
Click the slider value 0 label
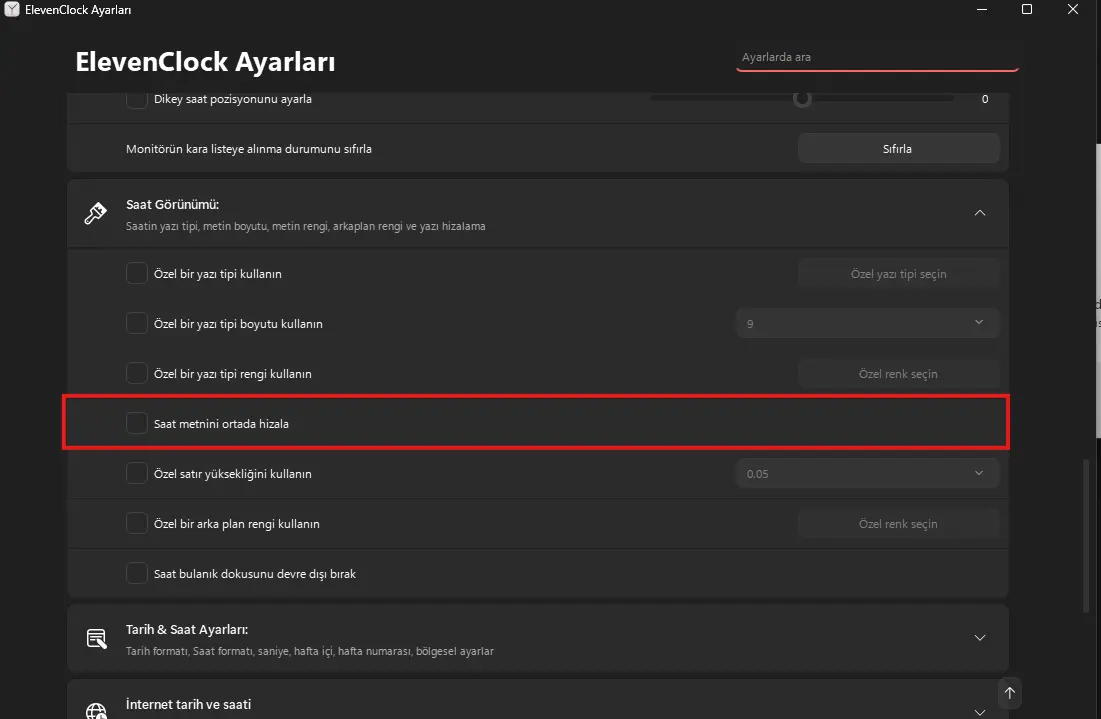tap(984, 99)
